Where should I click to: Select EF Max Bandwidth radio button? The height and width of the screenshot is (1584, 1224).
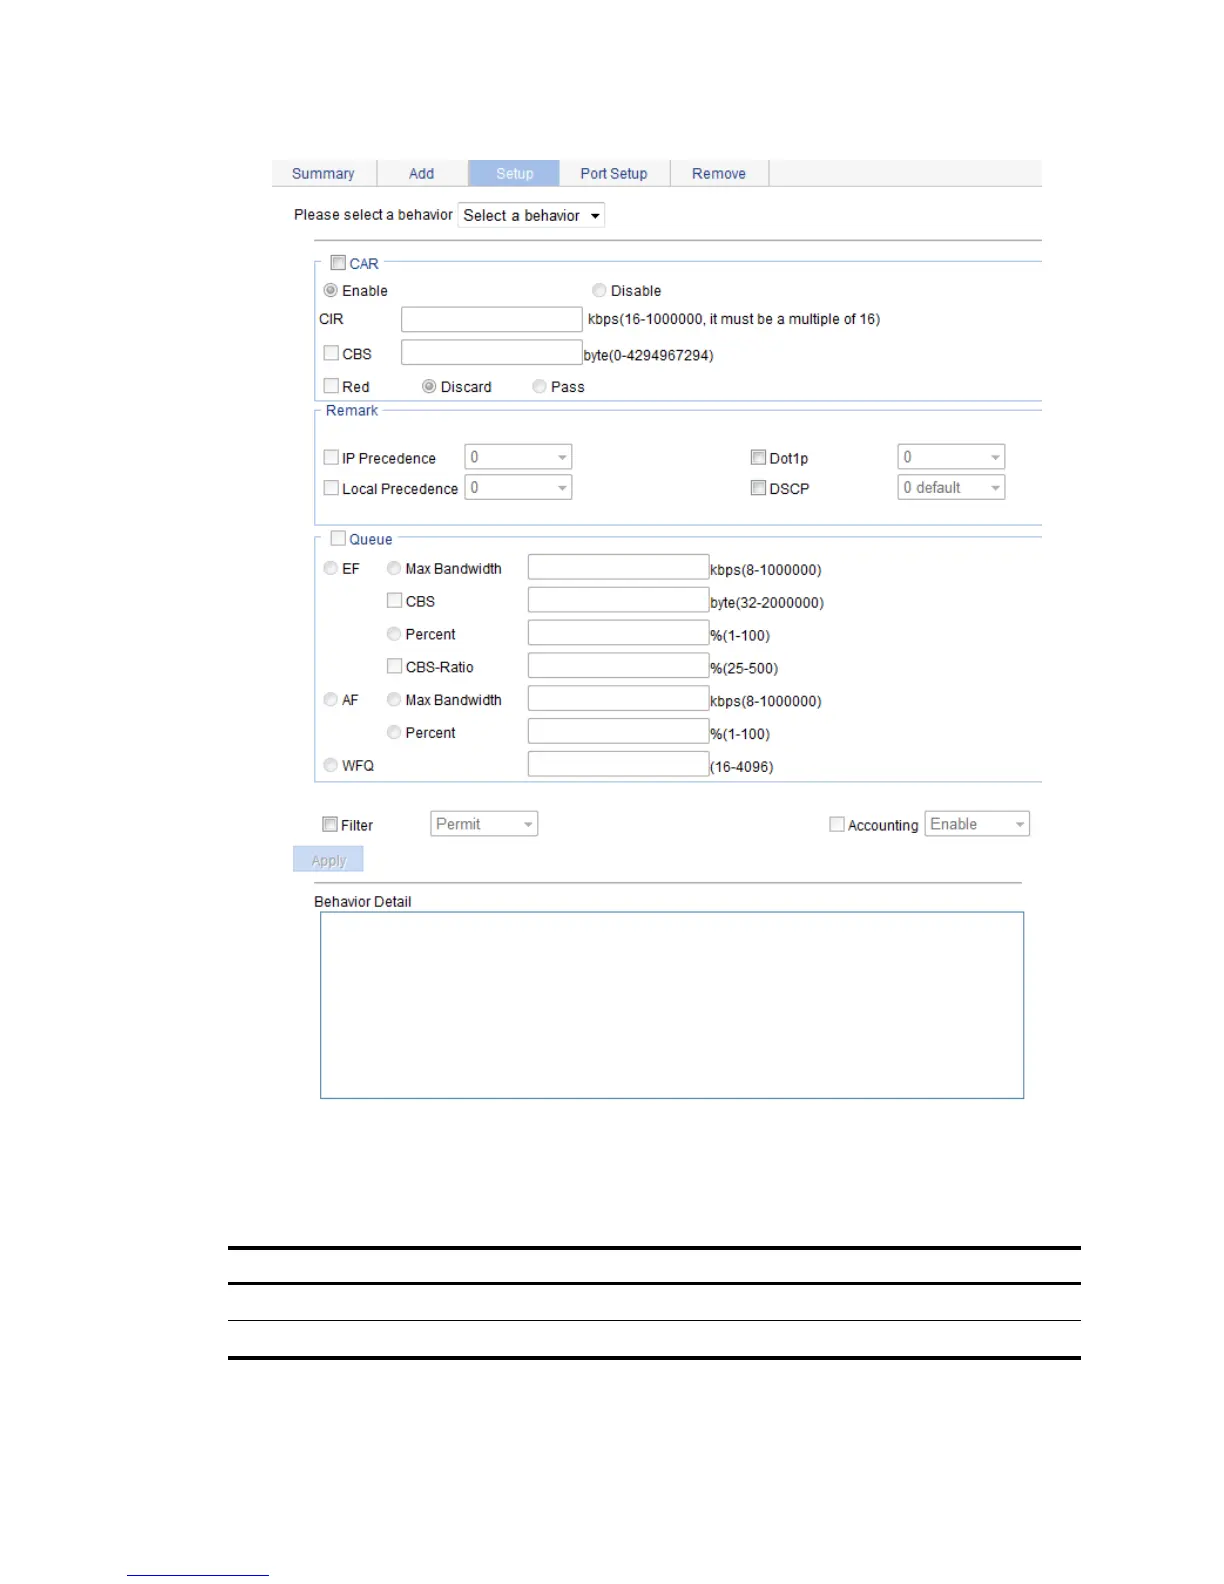(394, 568)
